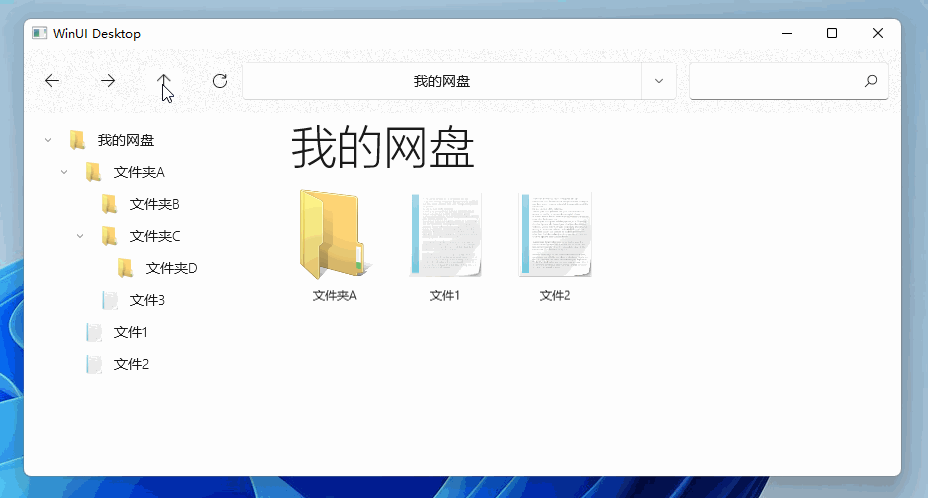The height and width of the screenshot is (498, 928).
Task: Click the folder icon beside tree 文件夹A
Action: pyautogui.click(x=94, y=172)
